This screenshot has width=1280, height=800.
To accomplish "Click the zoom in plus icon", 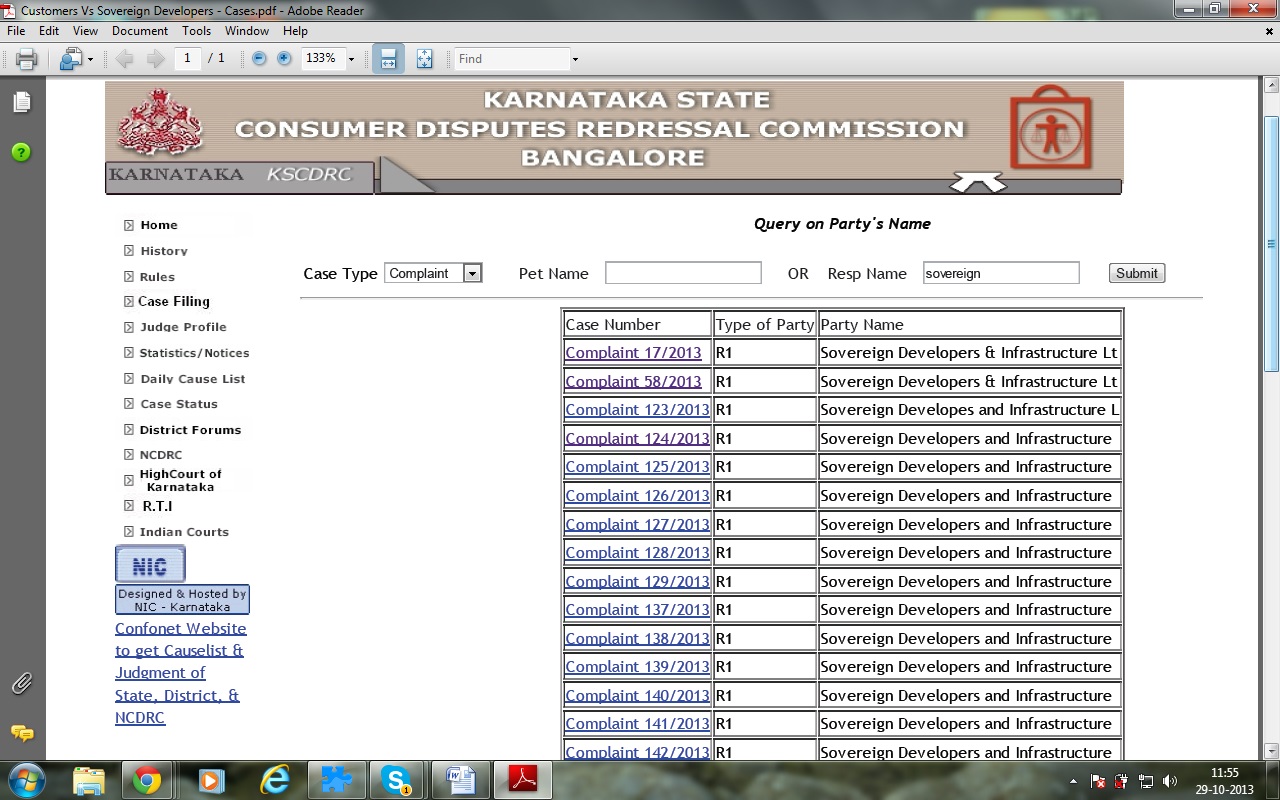I will [284, 59].
